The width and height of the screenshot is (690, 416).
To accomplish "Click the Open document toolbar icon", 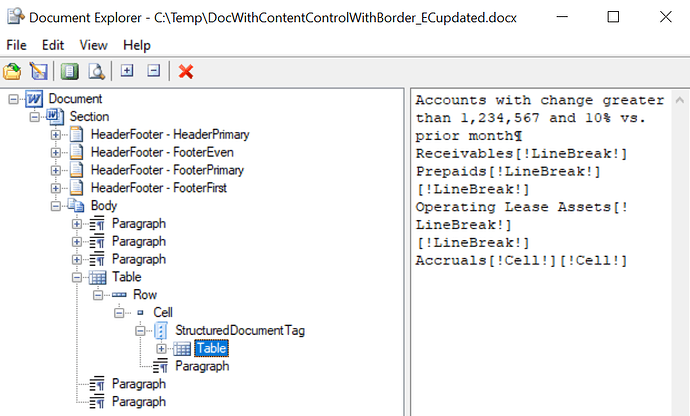I will pos(13,71).
